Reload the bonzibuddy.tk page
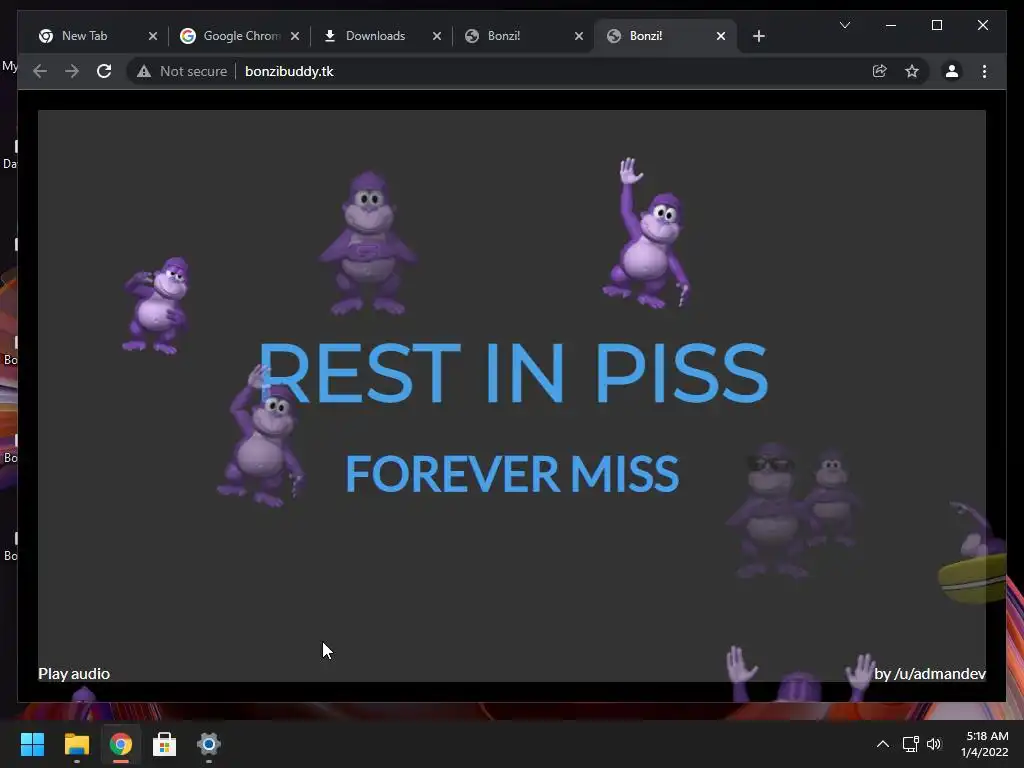This screenshot has width=1024, height=768. click(104, 71)
